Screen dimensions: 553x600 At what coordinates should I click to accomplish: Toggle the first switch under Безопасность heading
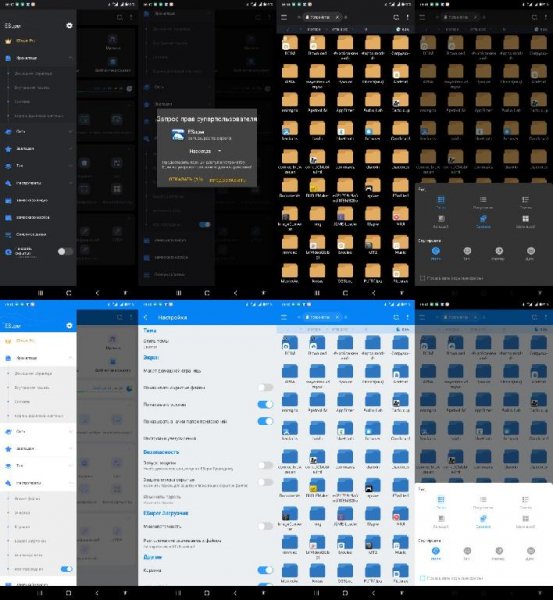[x=265, y=465]
